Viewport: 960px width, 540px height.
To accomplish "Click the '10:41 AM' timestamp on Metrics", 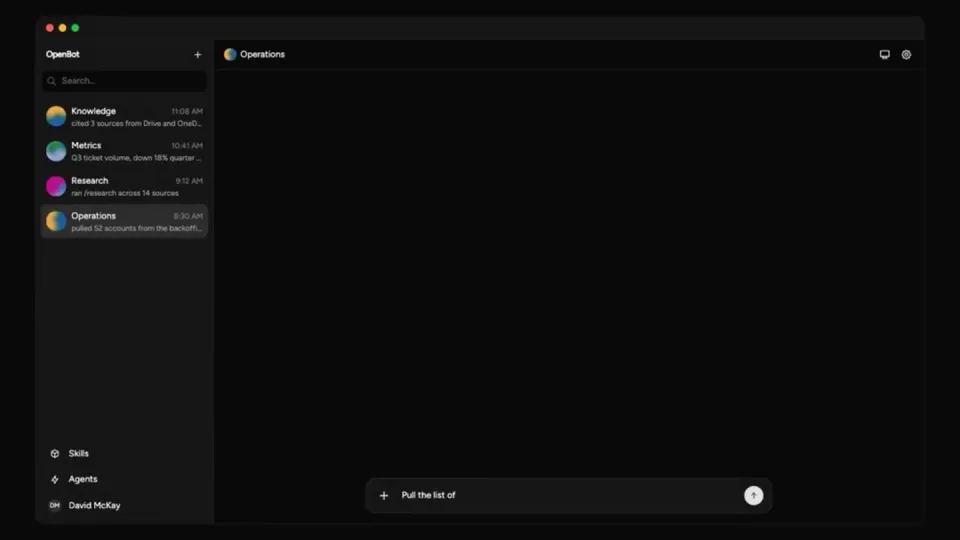I will point(187,146).
